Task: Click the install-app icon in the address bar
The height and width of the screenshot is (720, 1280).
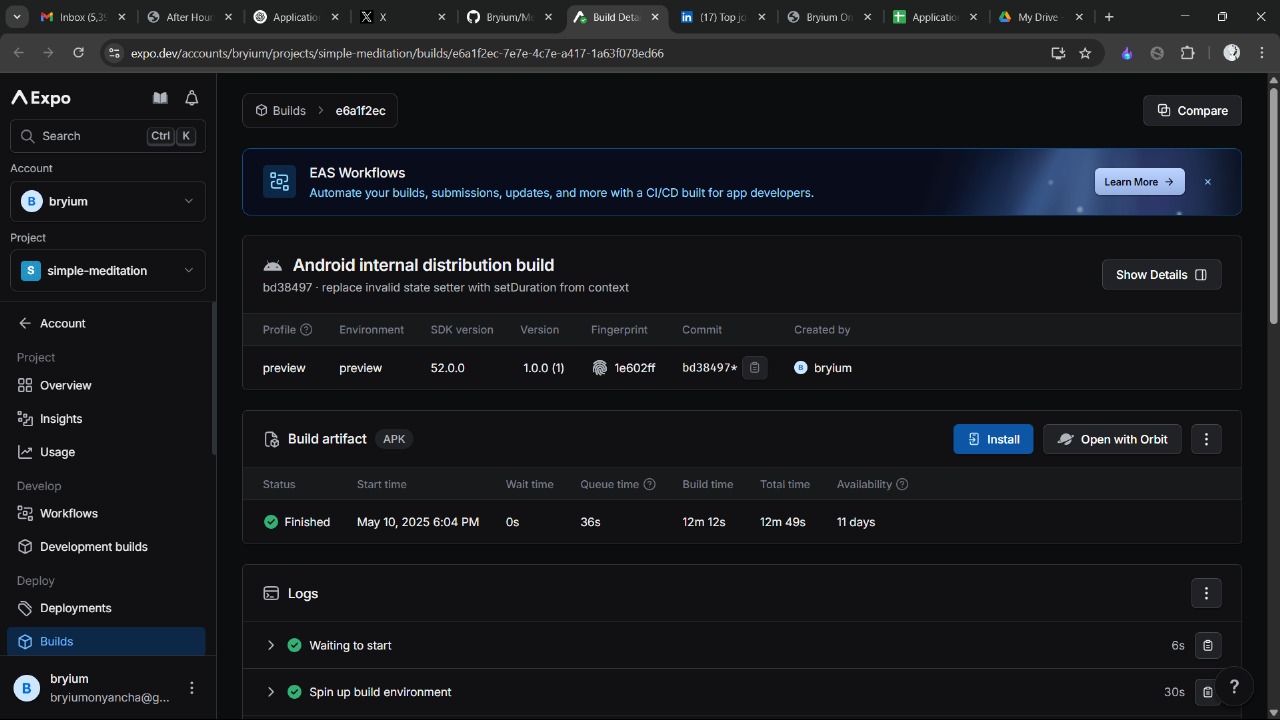Action: (1058, 53)
